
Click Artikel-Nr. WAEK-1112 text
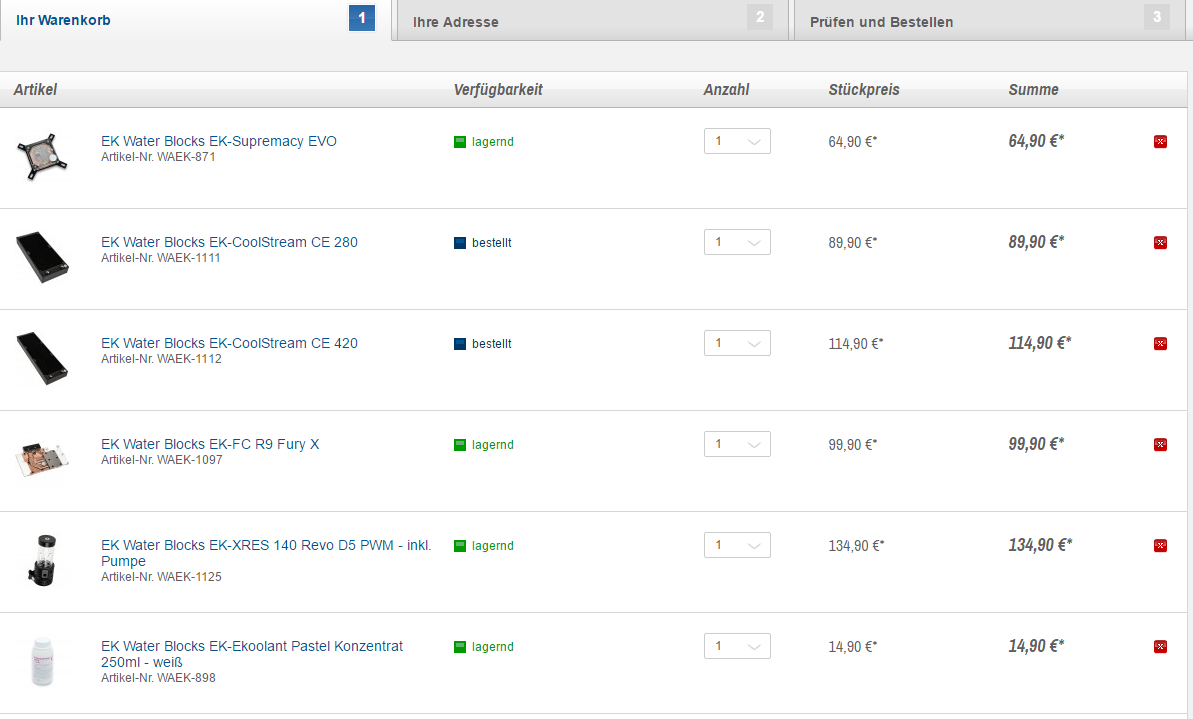click(161, 359)
